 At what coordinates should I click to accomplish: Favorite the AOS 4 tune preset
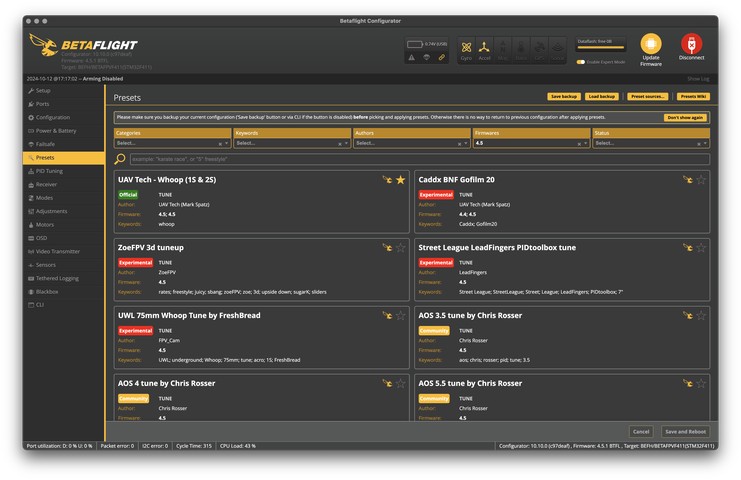click(400, 384)
